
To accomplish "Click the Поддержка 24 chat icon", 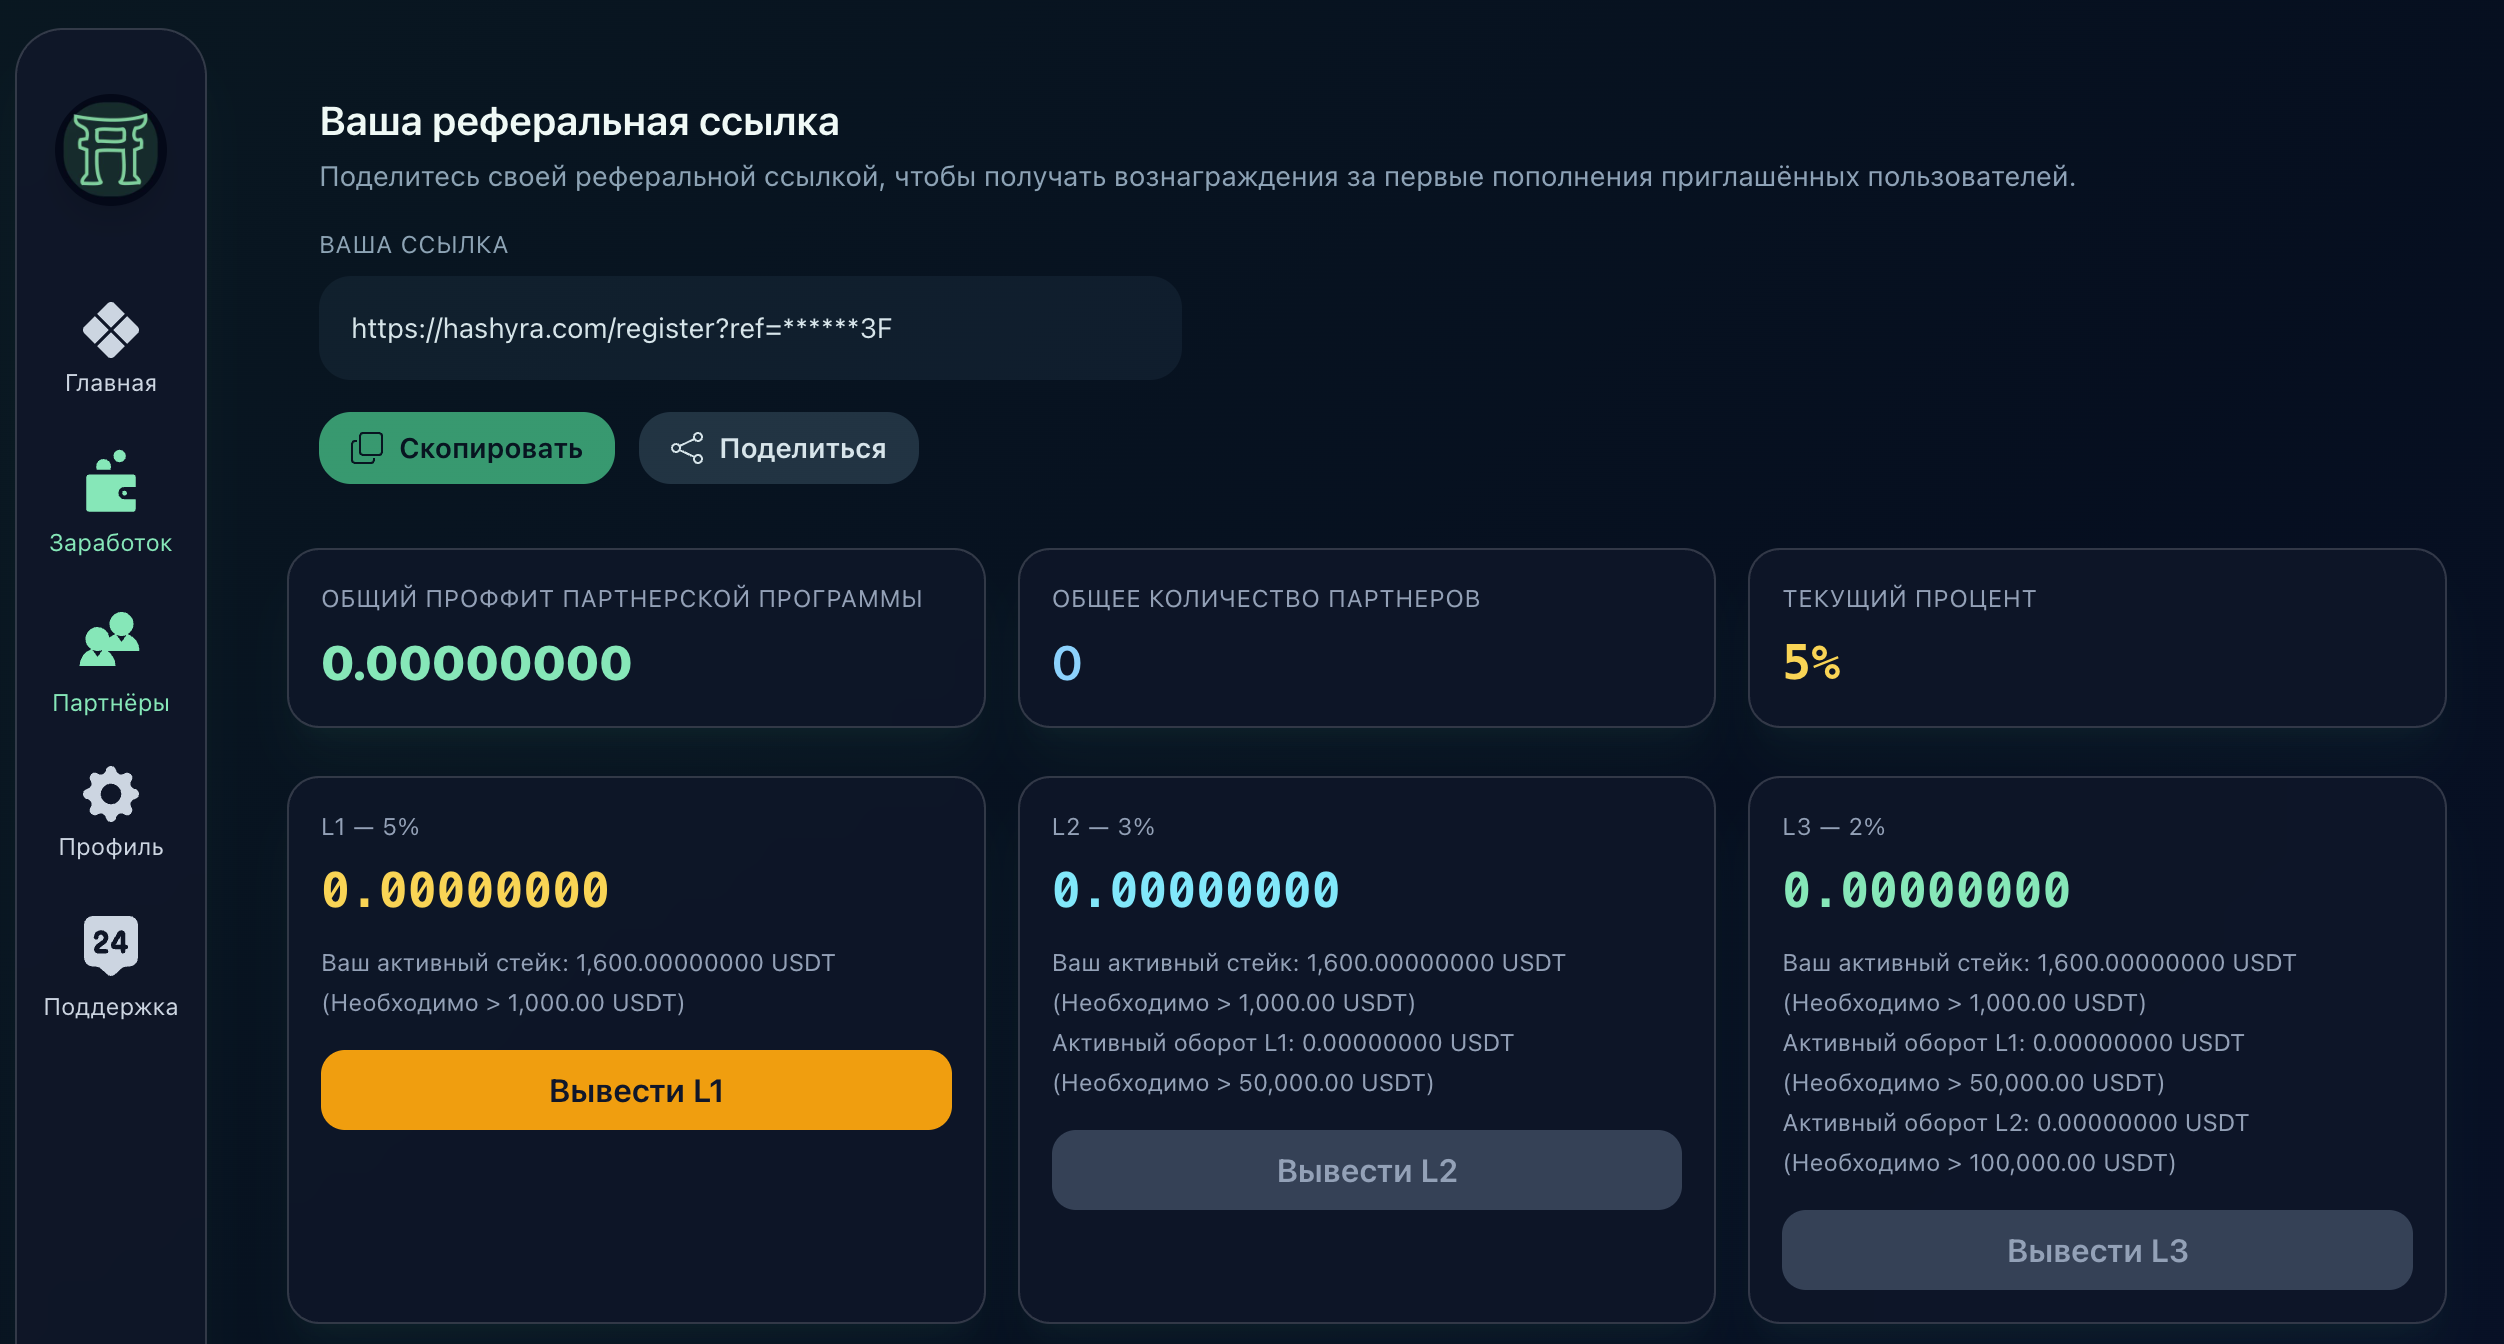I will coord(111,944).
